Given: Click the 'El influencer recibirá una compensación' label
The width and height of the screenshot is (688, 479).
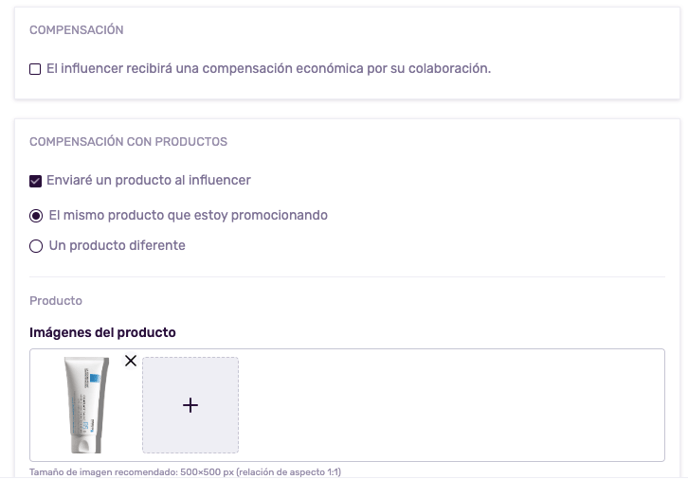Looking at the screenshot, I should pos(269,69).
